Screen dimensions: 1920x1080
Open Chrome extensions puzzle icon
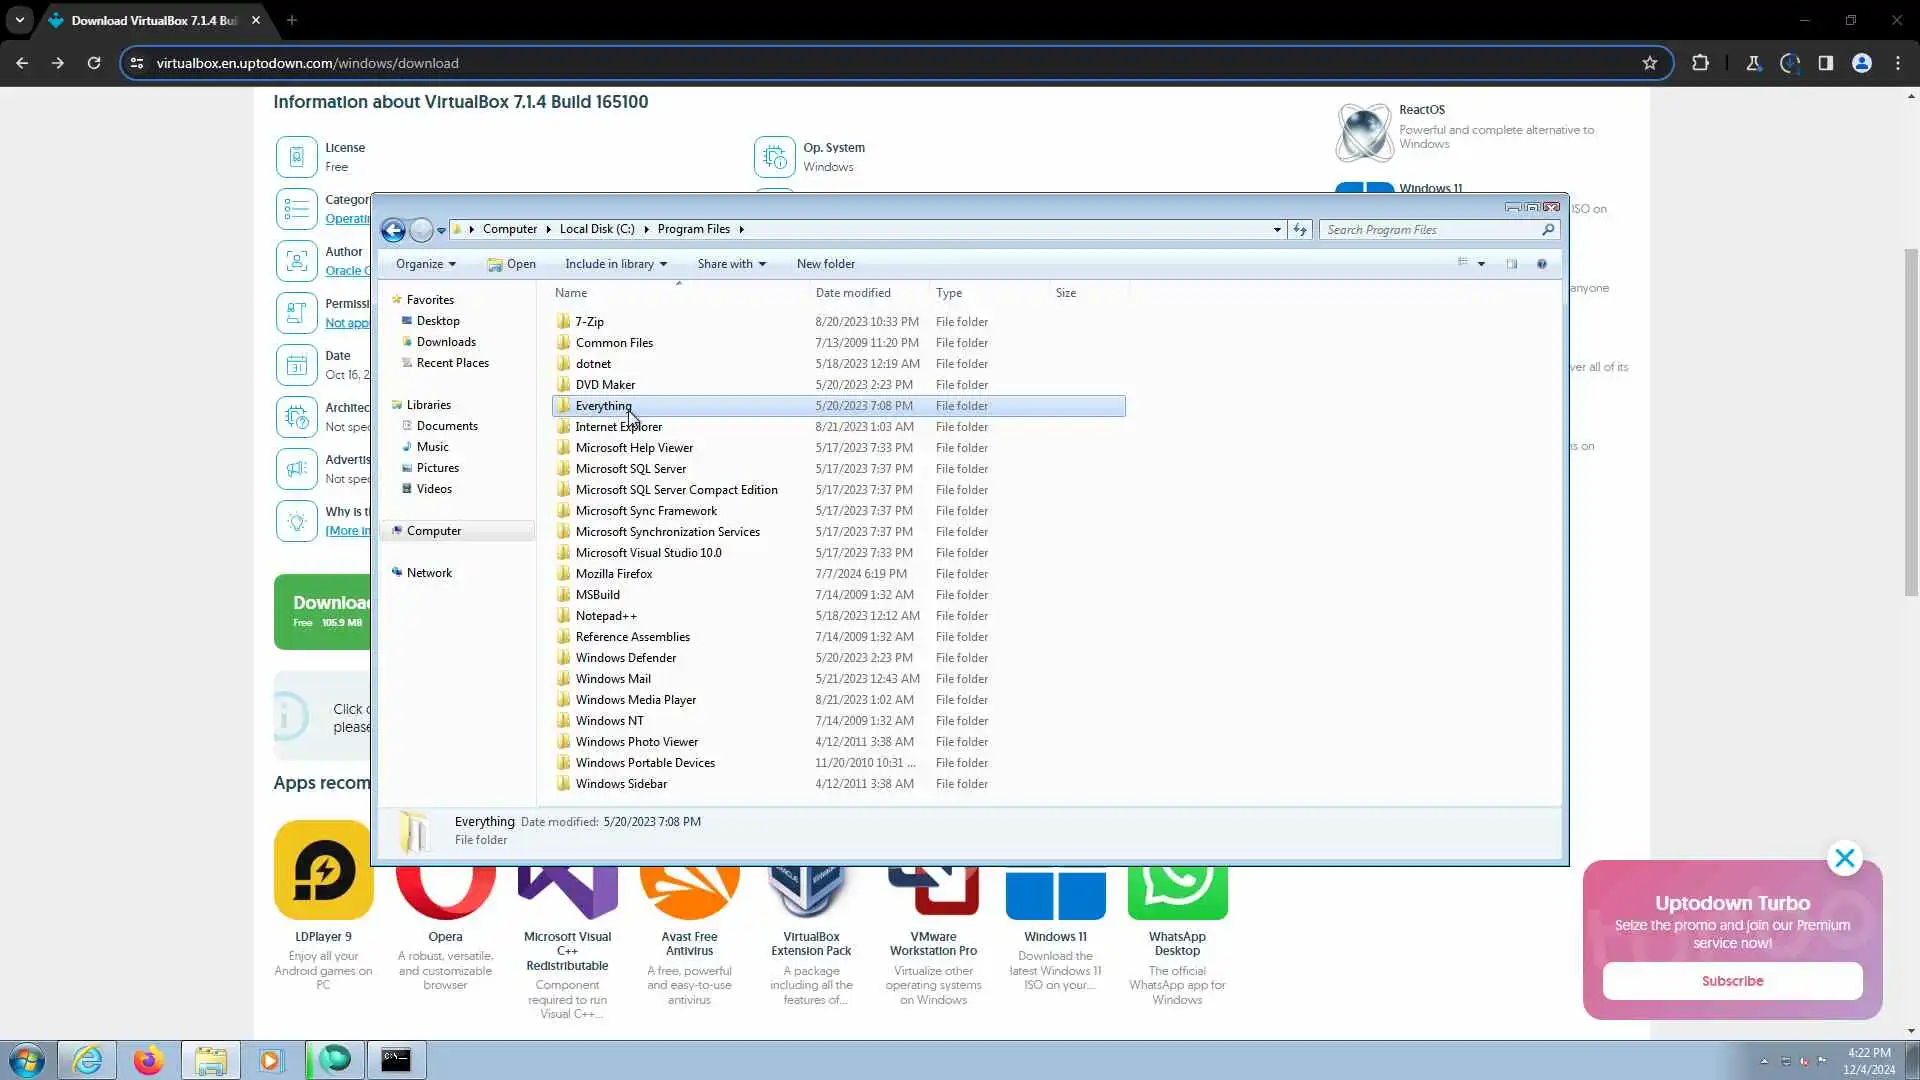pos(1700,63)
